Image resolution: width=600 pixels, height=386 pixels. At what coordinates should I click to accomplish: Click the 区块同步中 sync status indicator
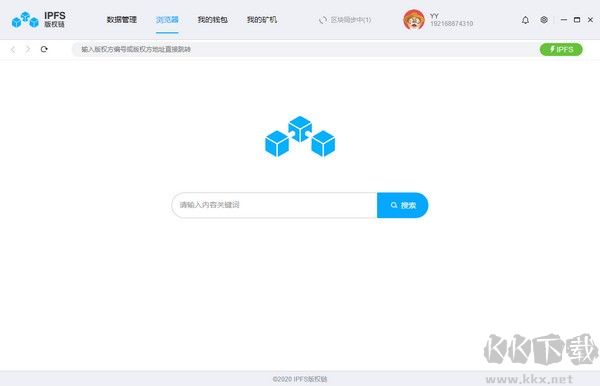pos(345,20)
